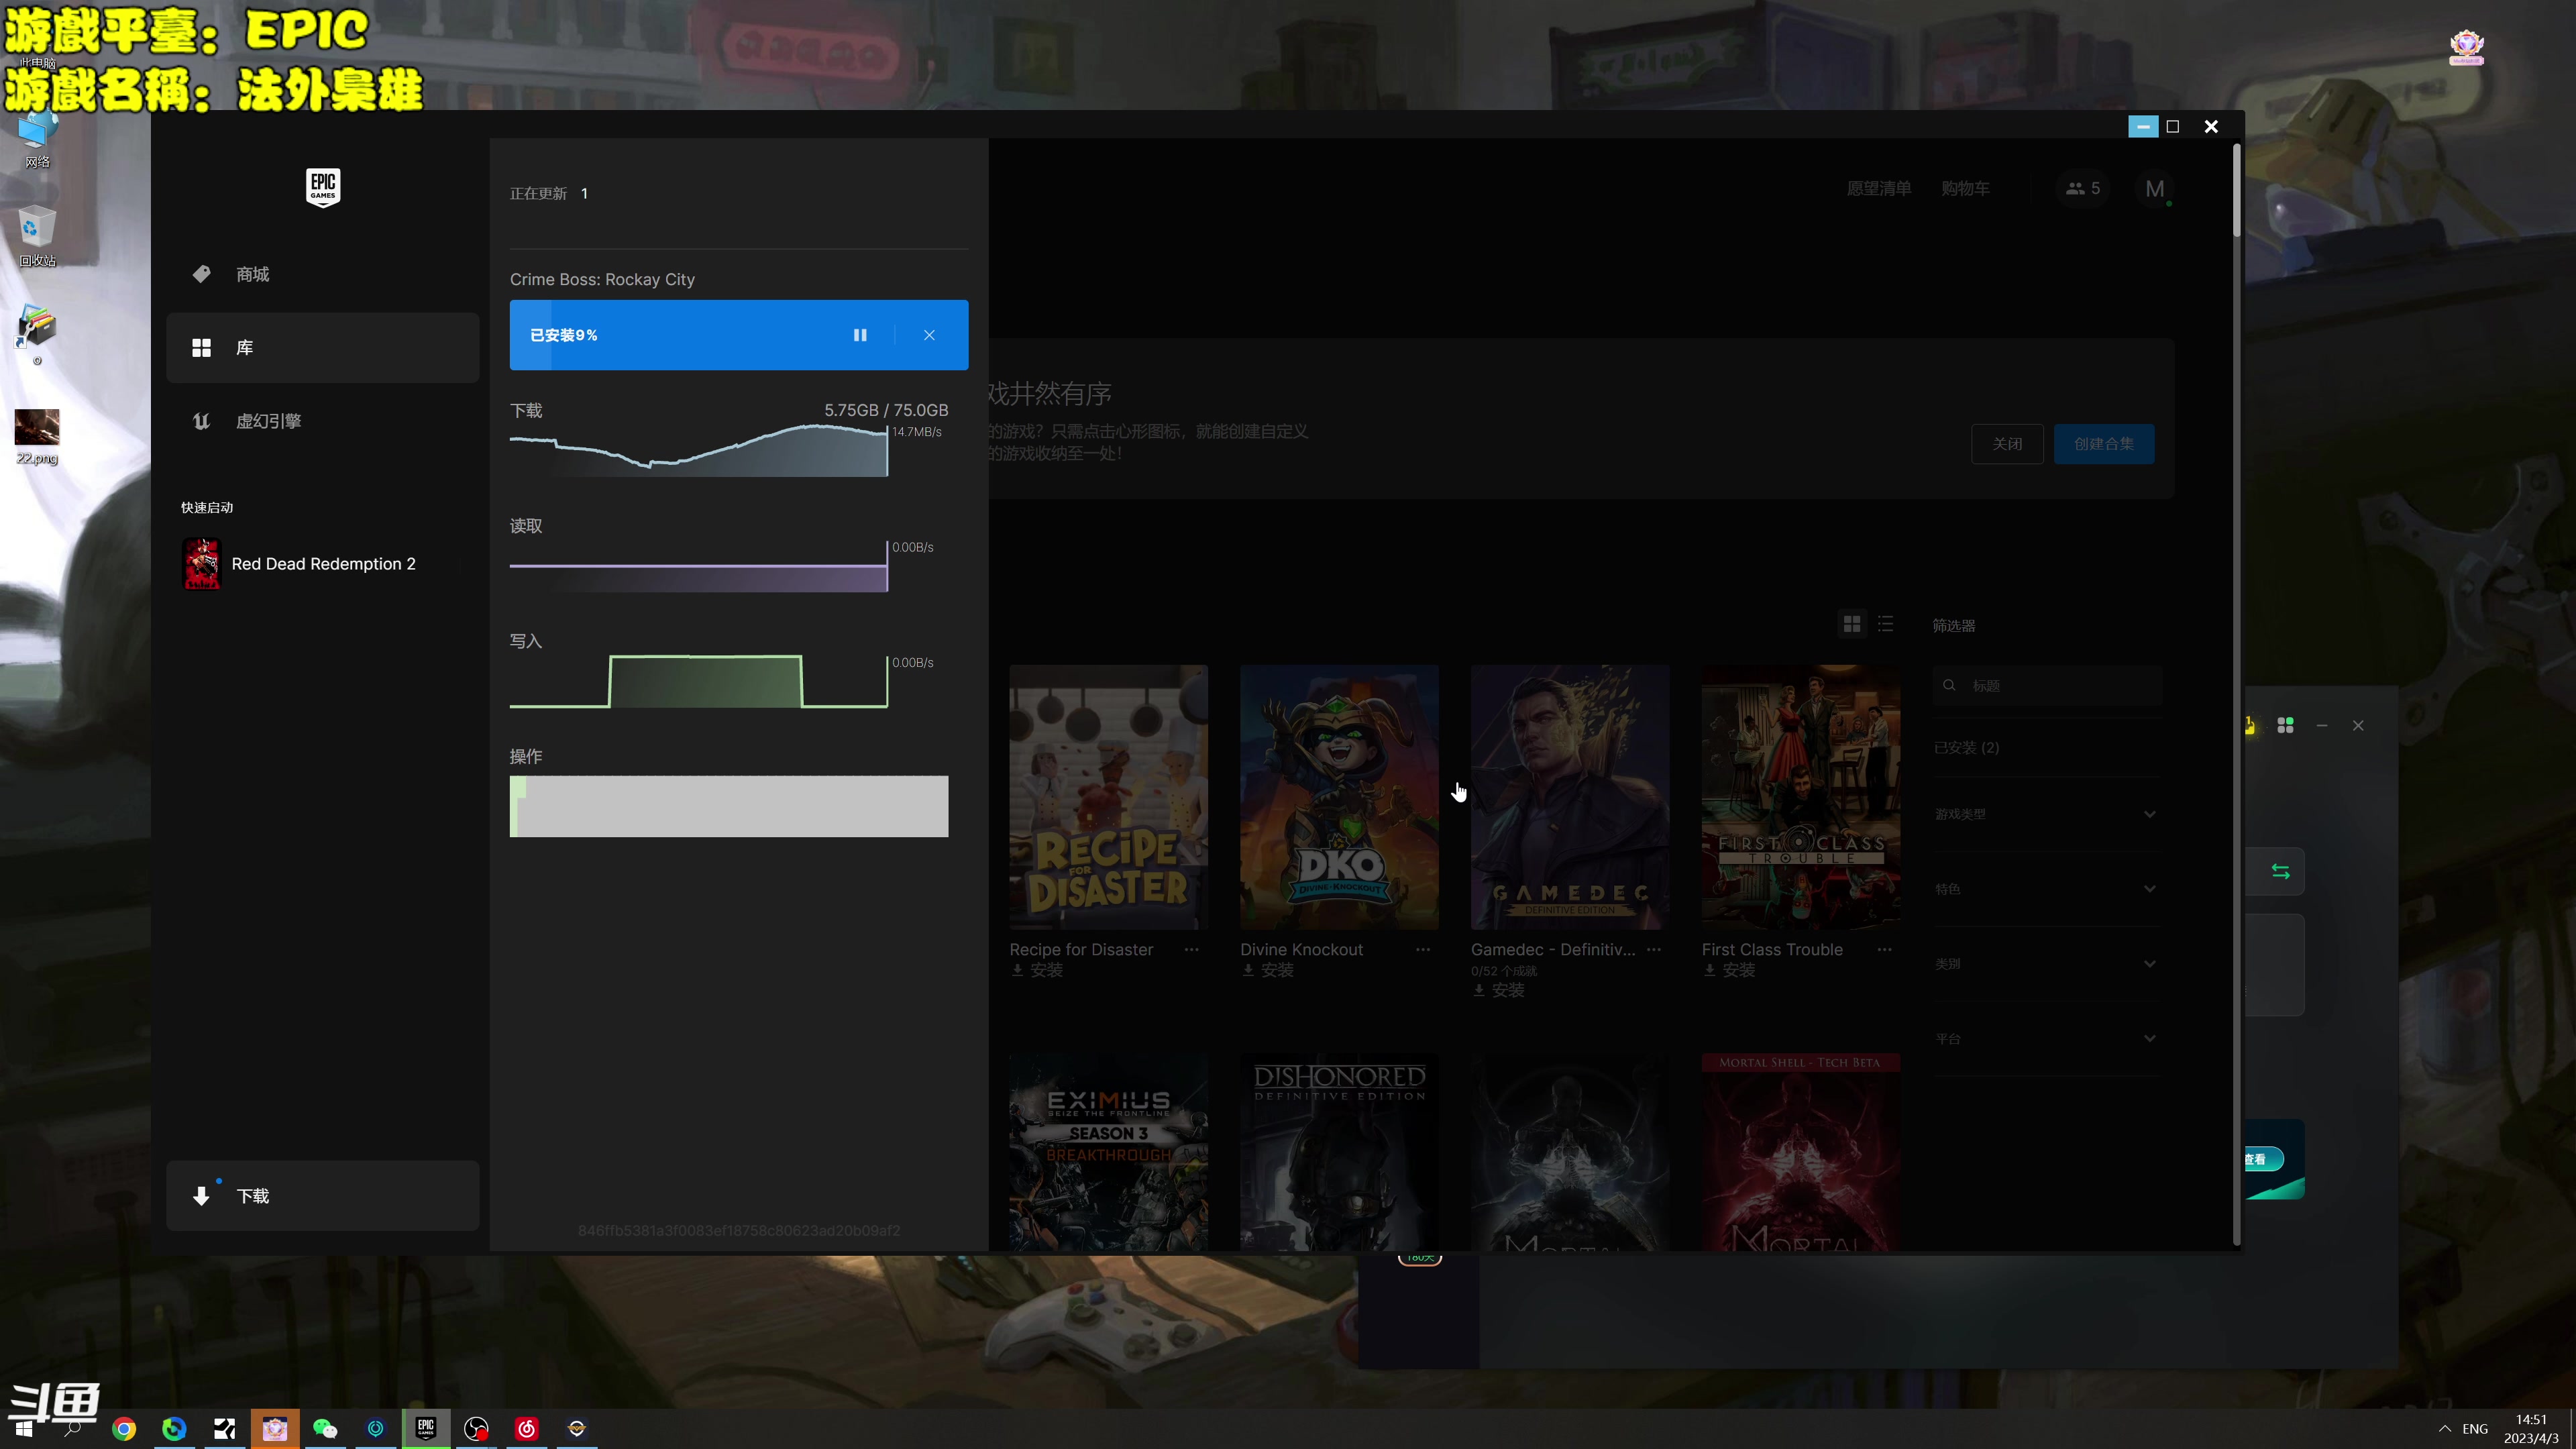The image size is (2576, 1449).
Task: Open the 回收站 desktop icon
Action: pyautogui.click(x=37, y=237)
